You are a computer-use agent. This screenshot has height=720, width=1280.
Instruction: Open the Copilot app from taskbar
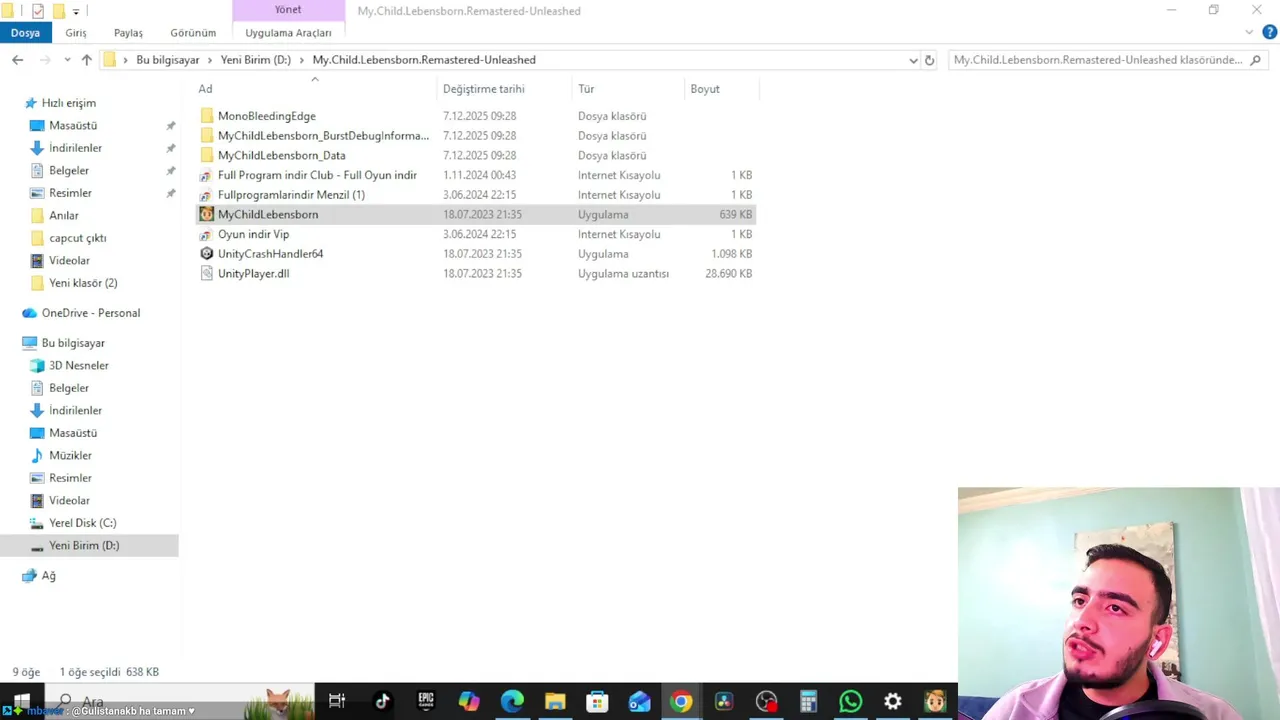(x=469, y=701)
